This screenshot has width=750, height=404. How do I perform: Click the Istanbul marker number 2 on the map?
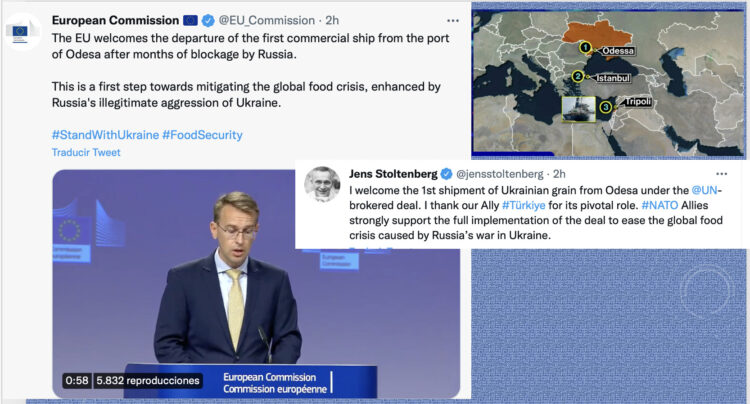tap(577, 76)
